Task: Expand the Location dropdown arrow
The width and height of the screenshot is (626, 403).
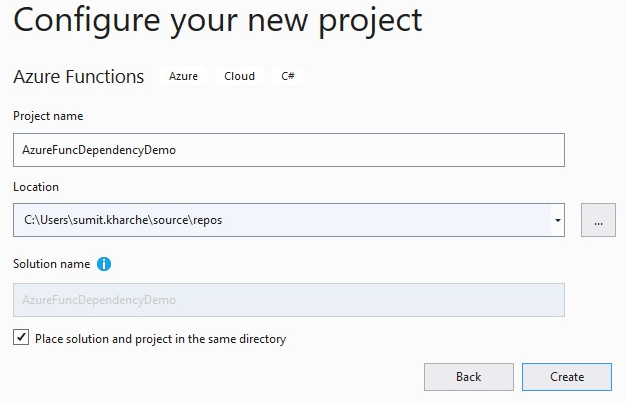Action: [557, 220]
